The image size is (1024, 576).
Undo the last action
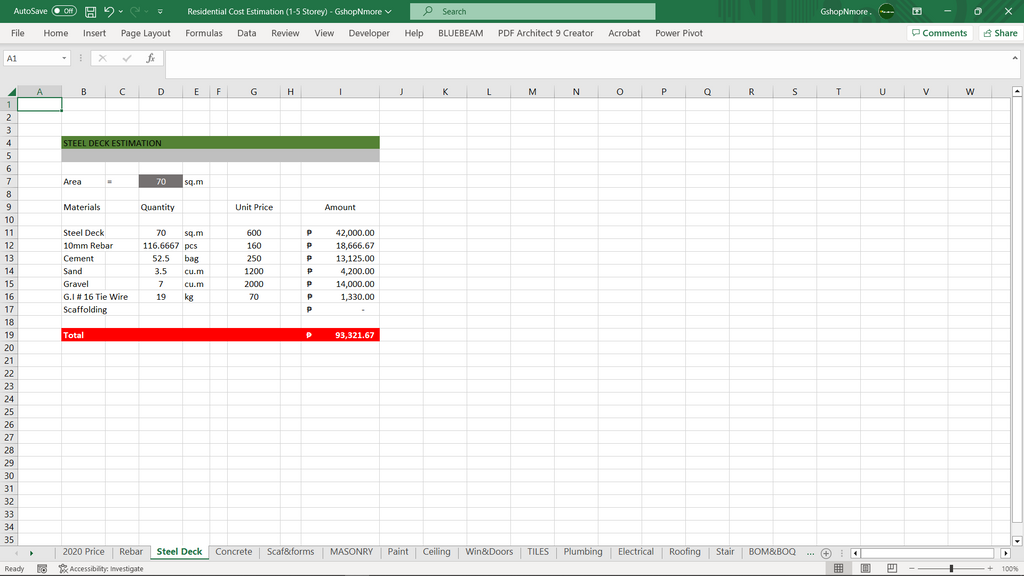point(109,12)
